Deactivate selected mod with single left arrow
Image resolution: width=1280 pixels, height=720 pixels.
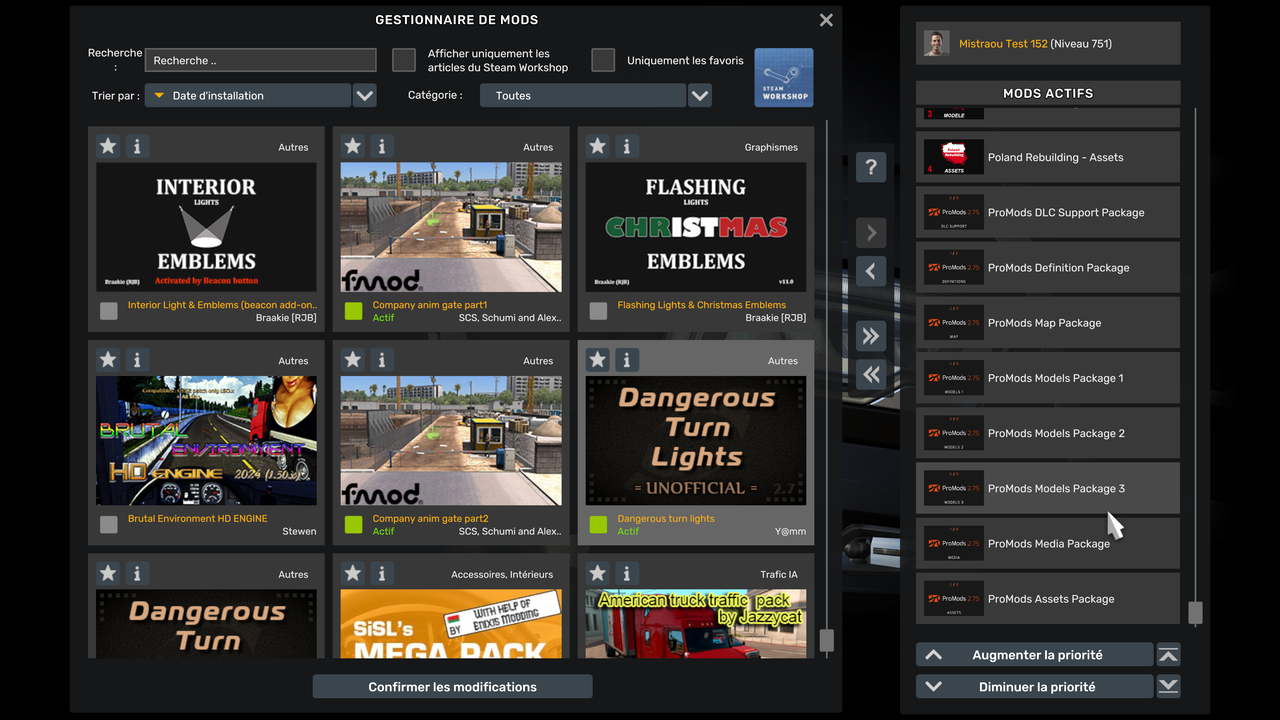[871, 271]
